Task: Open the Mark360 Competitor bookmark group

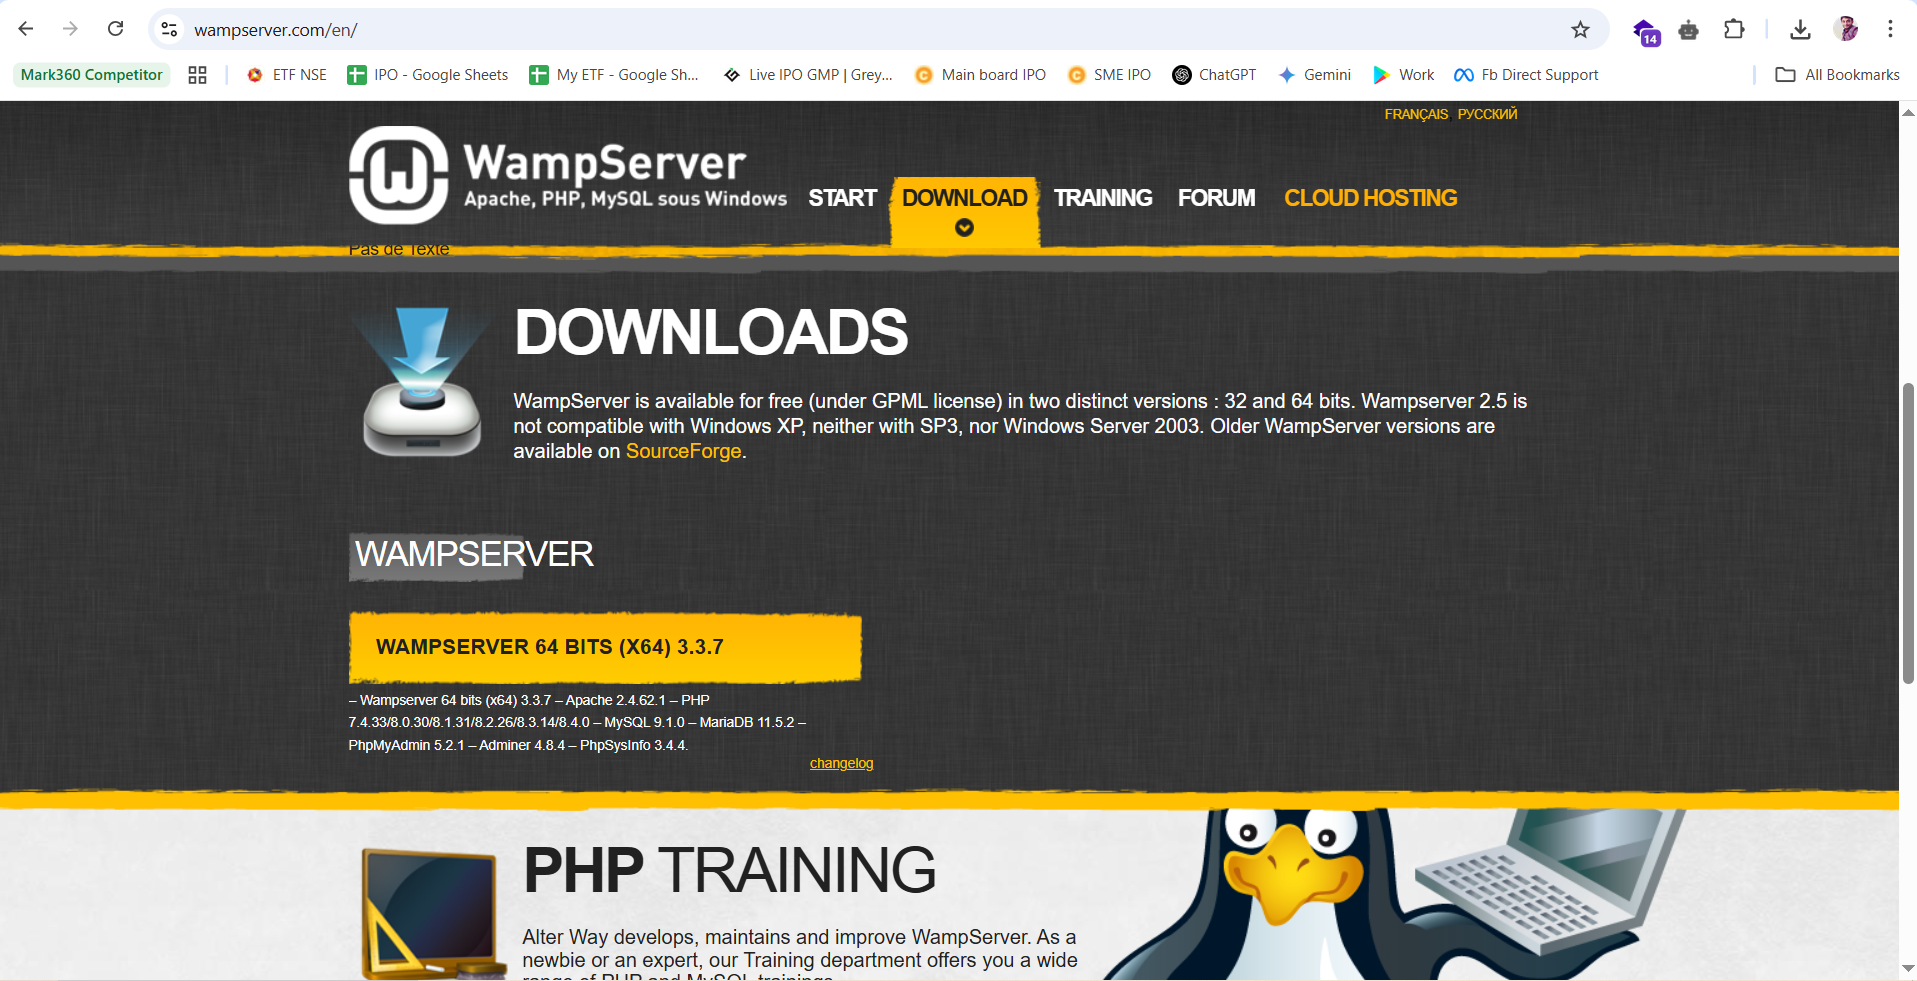Action: 92,75
